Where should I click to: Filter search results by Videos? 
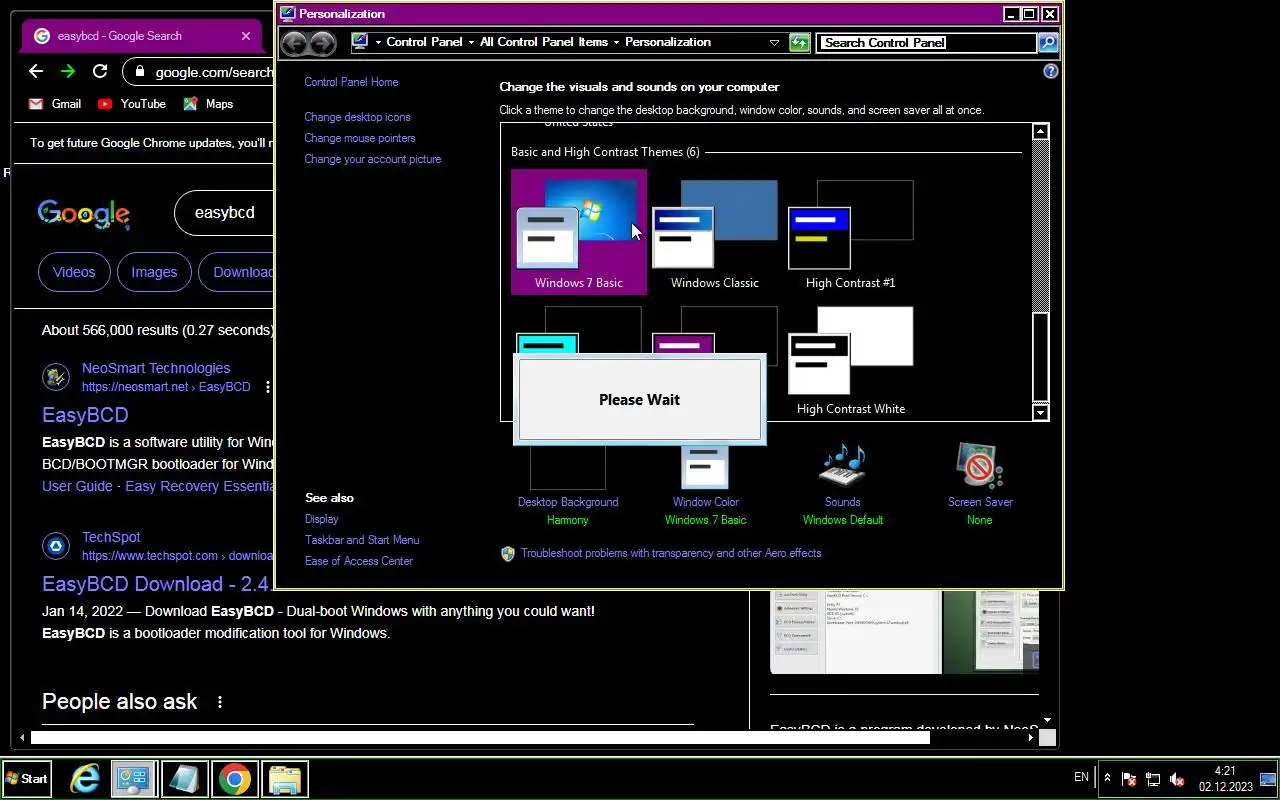(74, 272)
